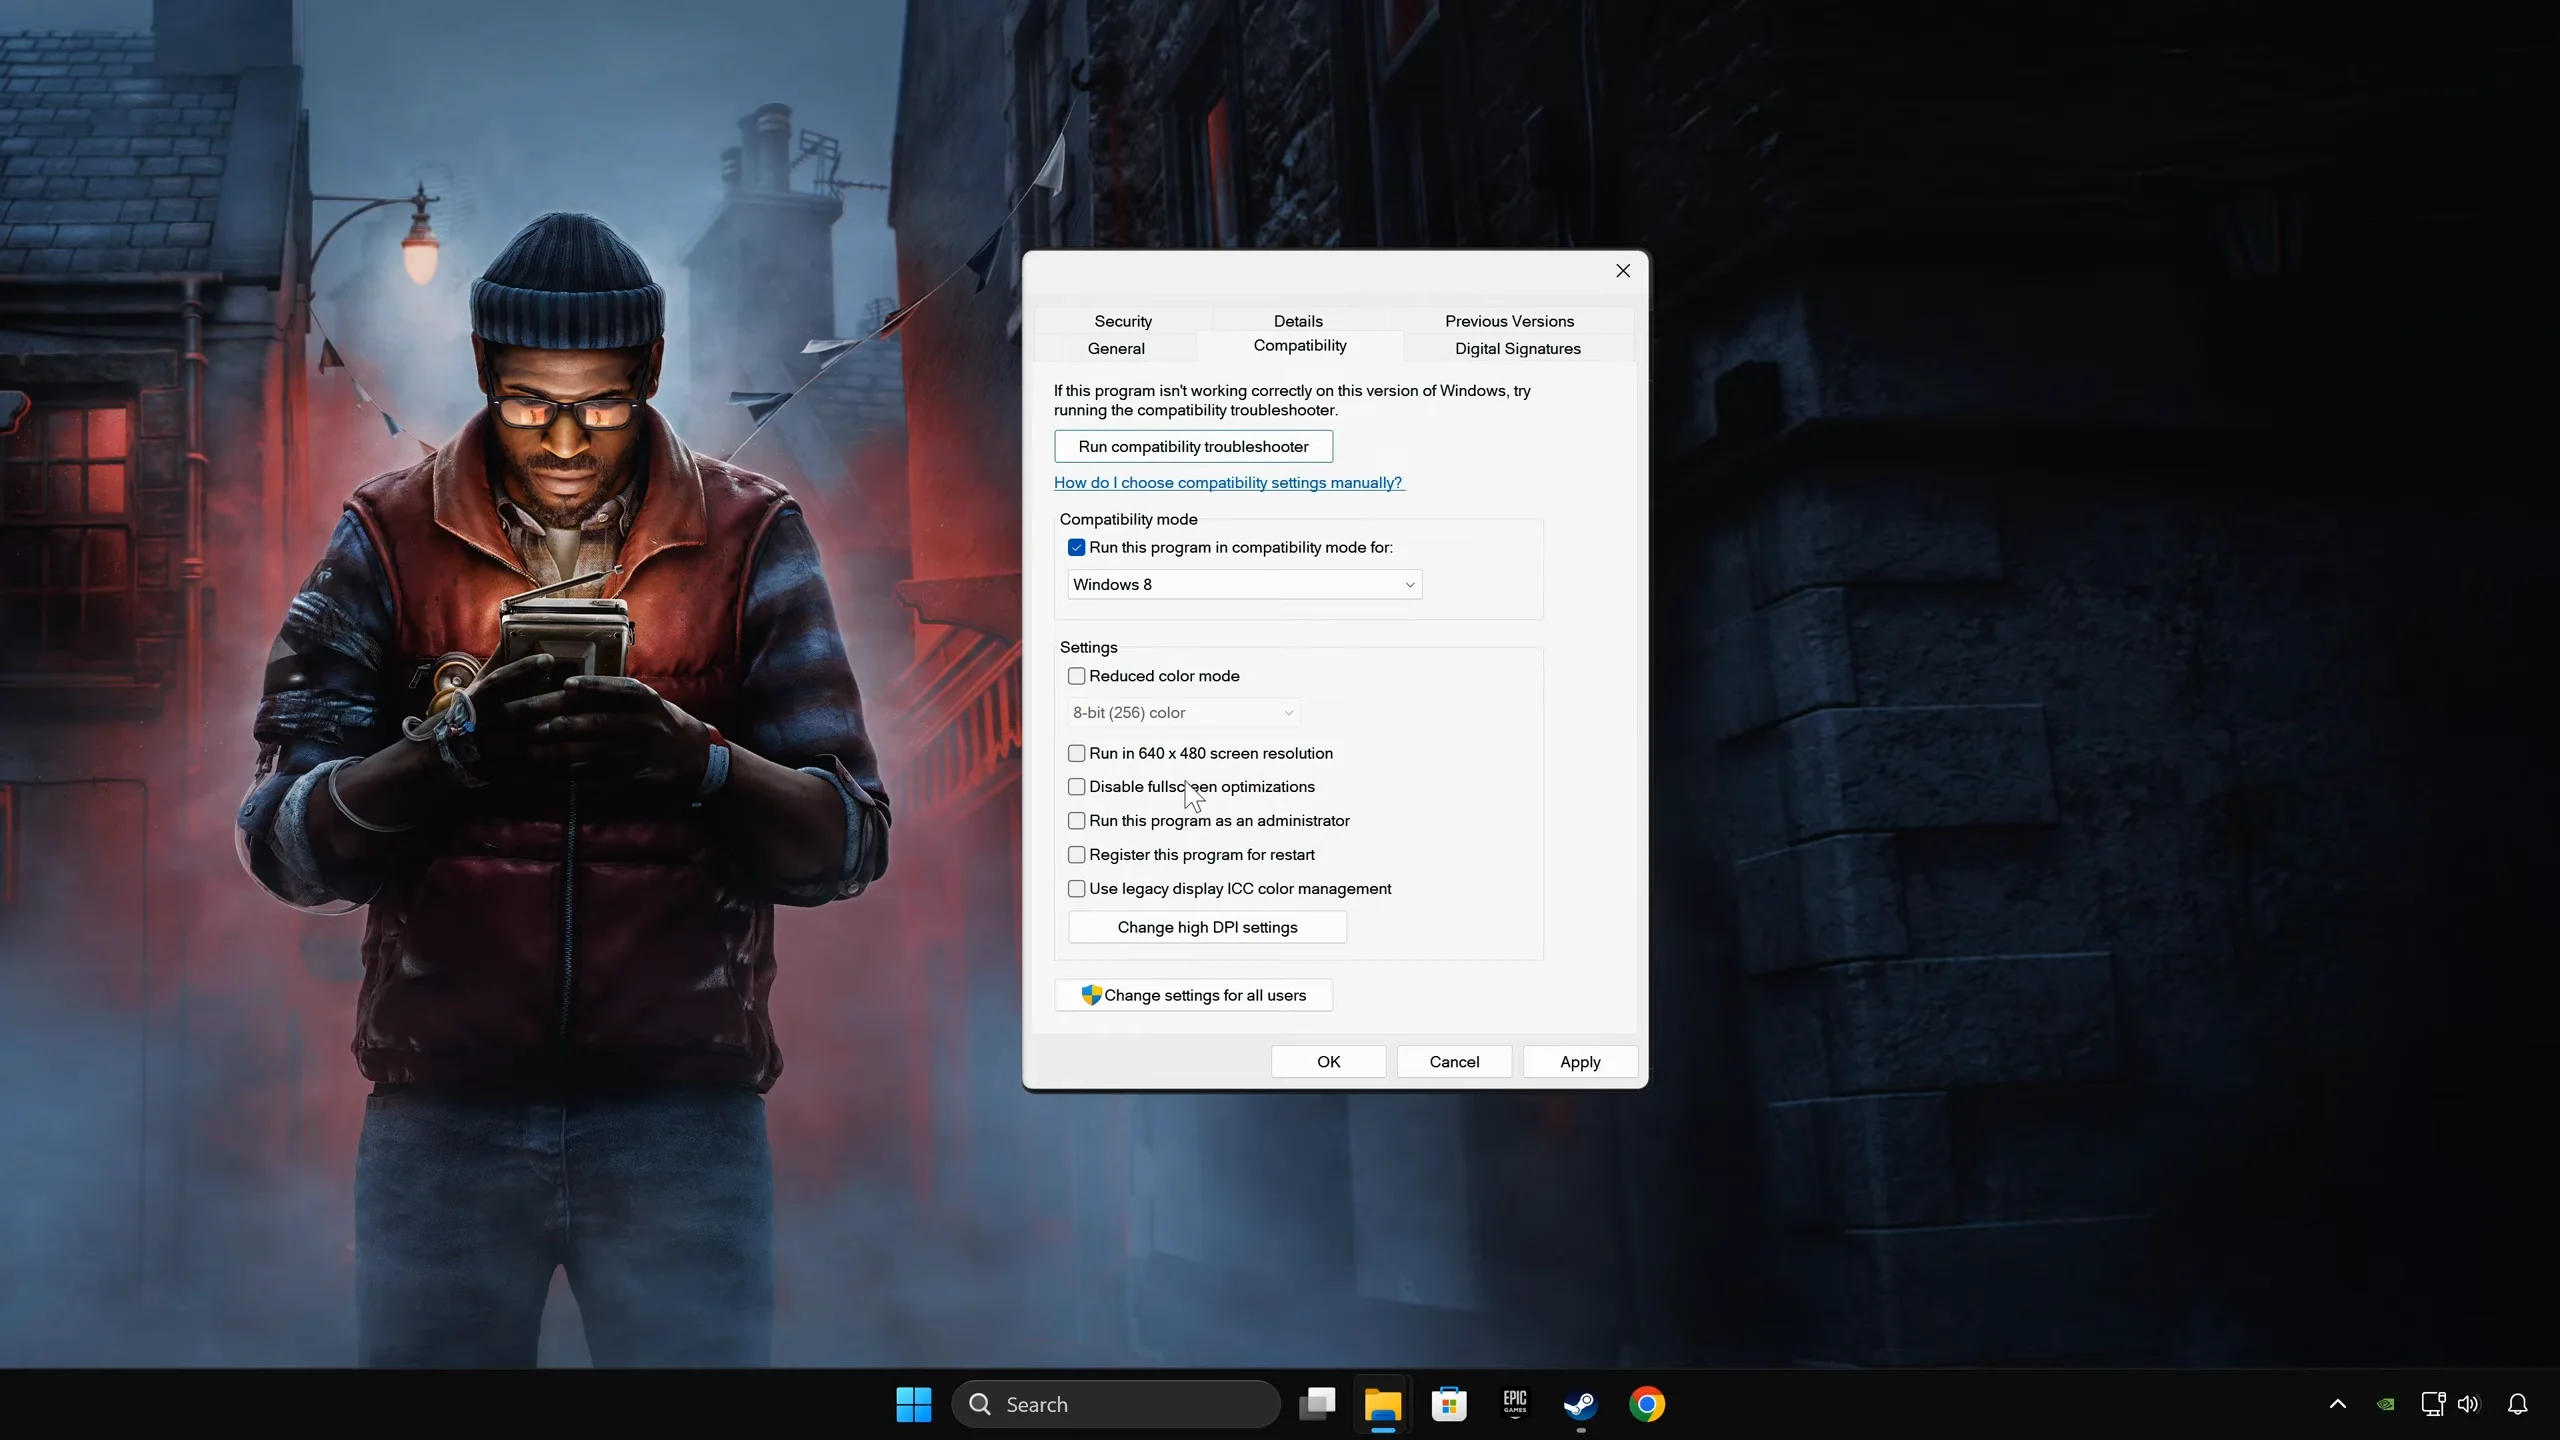
Task: Open Epic Games Launcher from the taskbar
Action: pyautogui.click(x=1515, y=1404)
